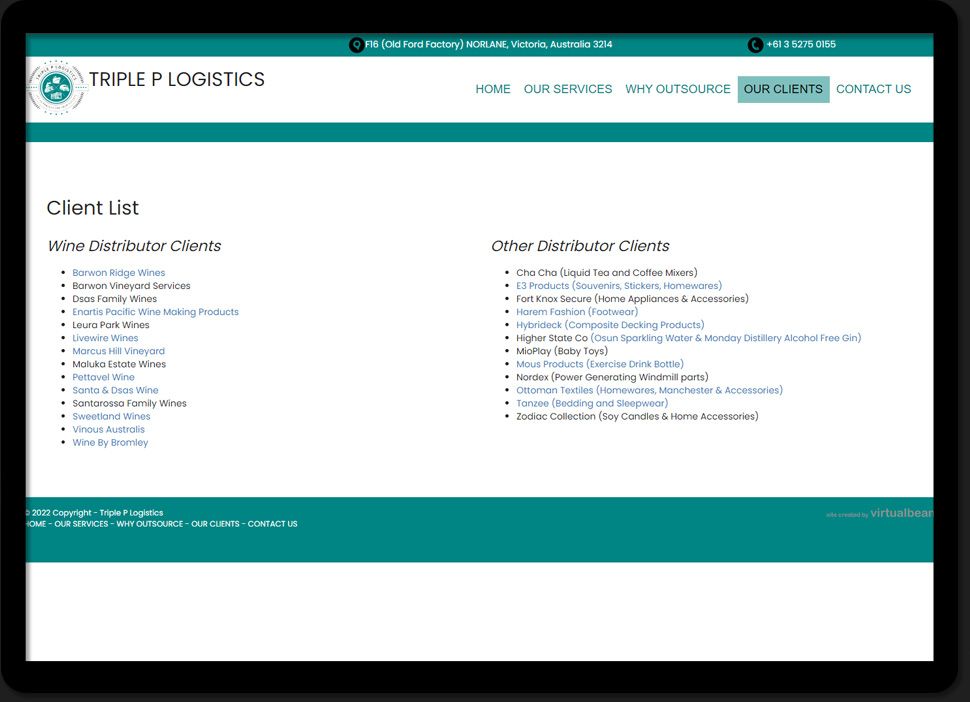Click the phone icon in top bar
Viewport: 970px width, 702px height.
(755, 45)
